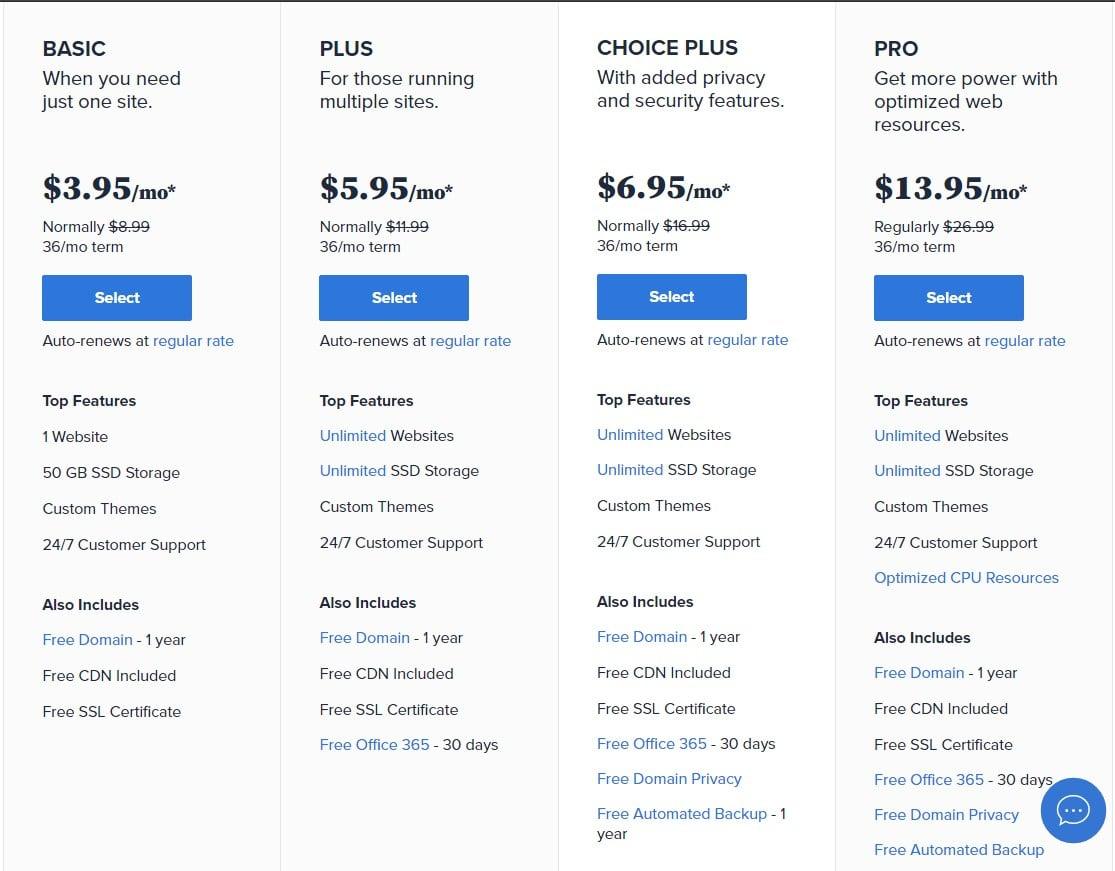Open Free Domain Privacy link under CHOICE PLUS

tap(669, 778)
